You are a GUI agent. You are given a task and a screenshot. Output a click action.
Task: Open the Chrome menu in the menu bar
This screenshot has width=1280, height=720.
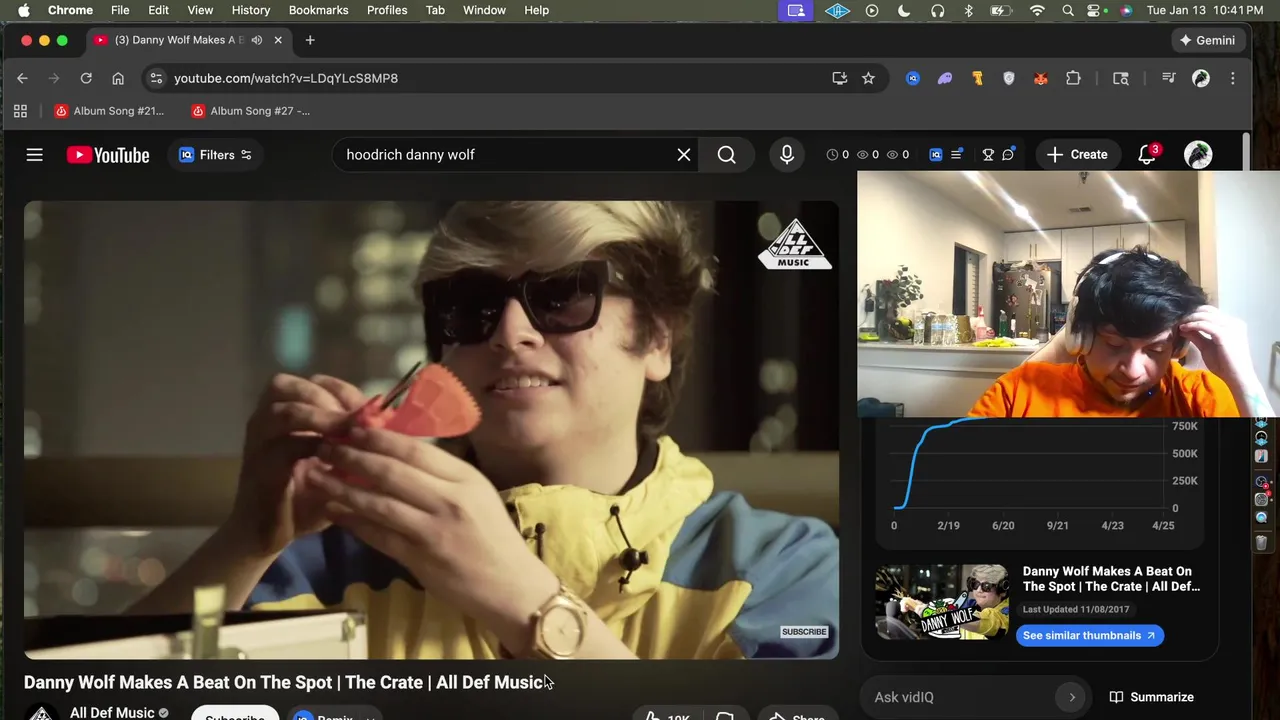pyautogui.click(x=70, y=10)
